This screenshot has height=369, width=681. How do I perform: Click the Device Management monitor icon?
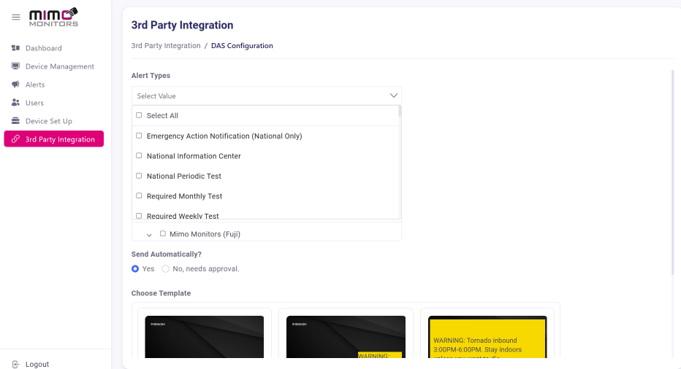click(x=16, y=66)
